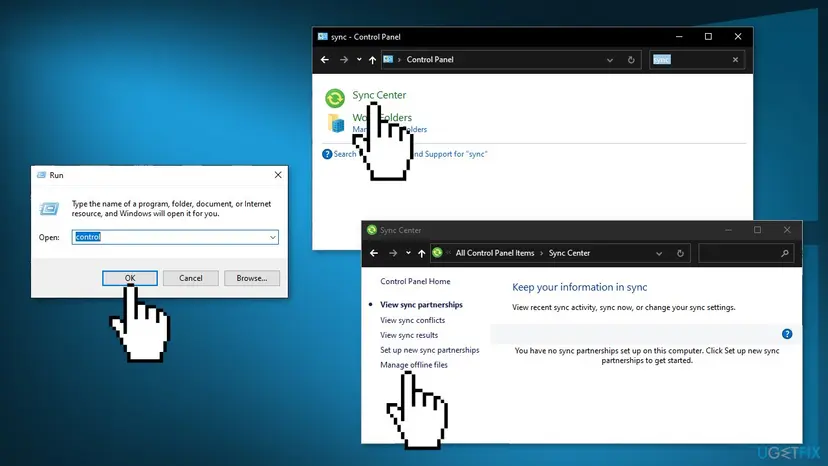828x466 pixels.
Task: Click Control Panel icon in address bar
Action: pos(388,59)
